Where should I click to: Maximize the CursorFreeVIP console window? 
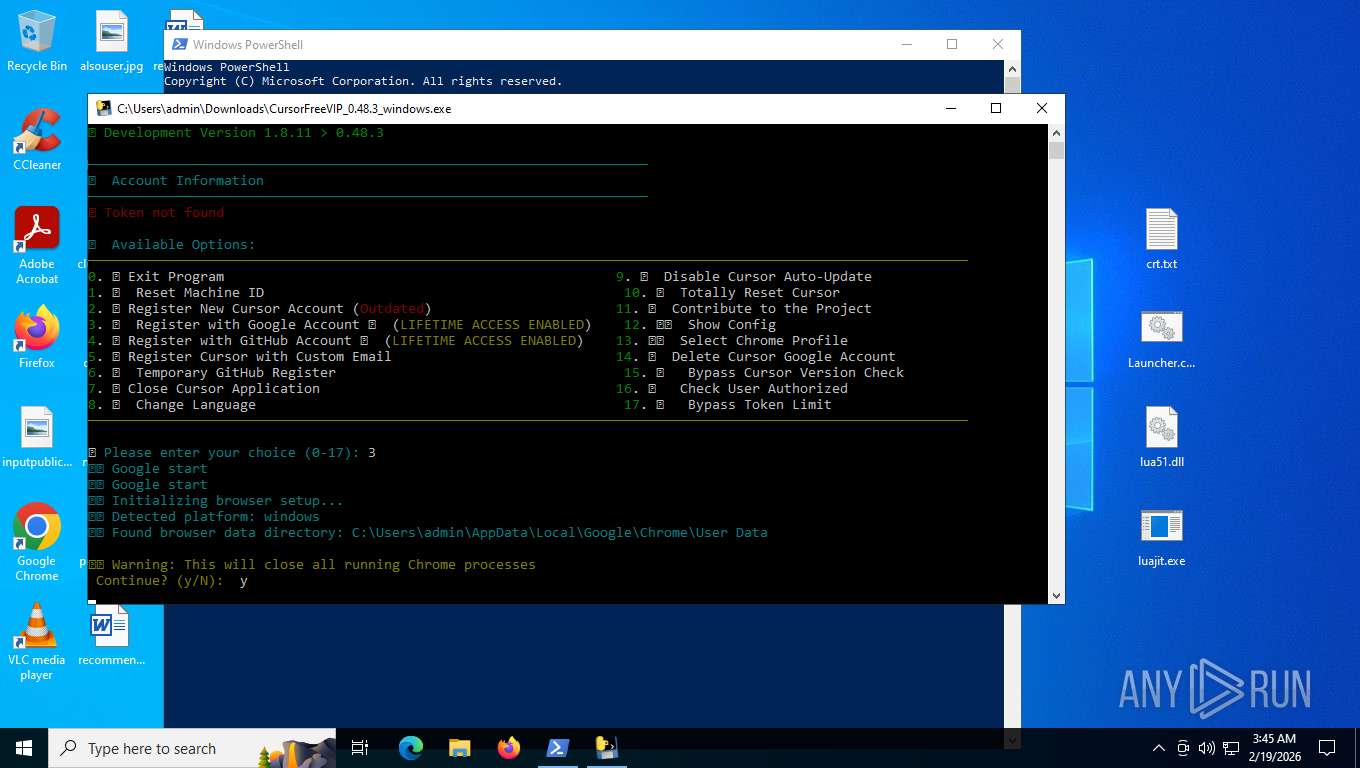tap(996, 108)
